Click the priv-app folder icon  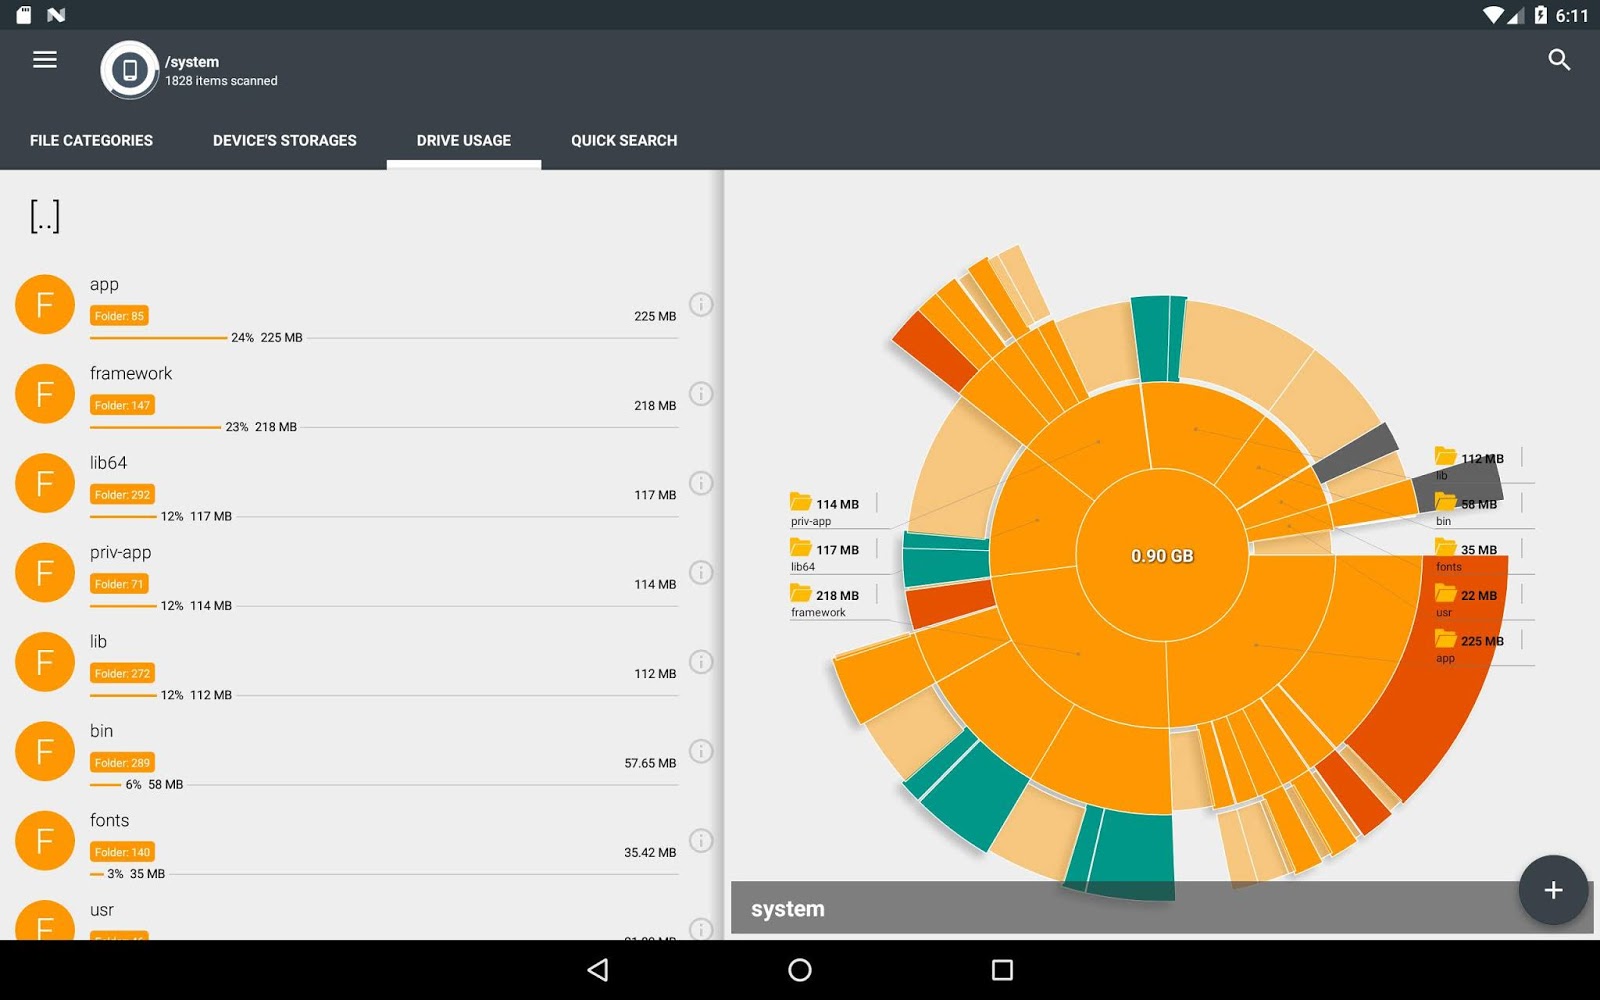pyautogui.click(x=44, y=572)
